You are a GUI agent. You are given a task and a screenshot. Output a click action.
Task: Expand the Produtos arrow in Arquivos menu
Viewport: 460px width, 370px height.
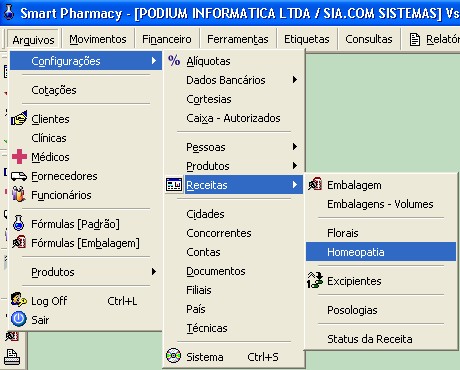pyautogui.click(x=154, y=272)
